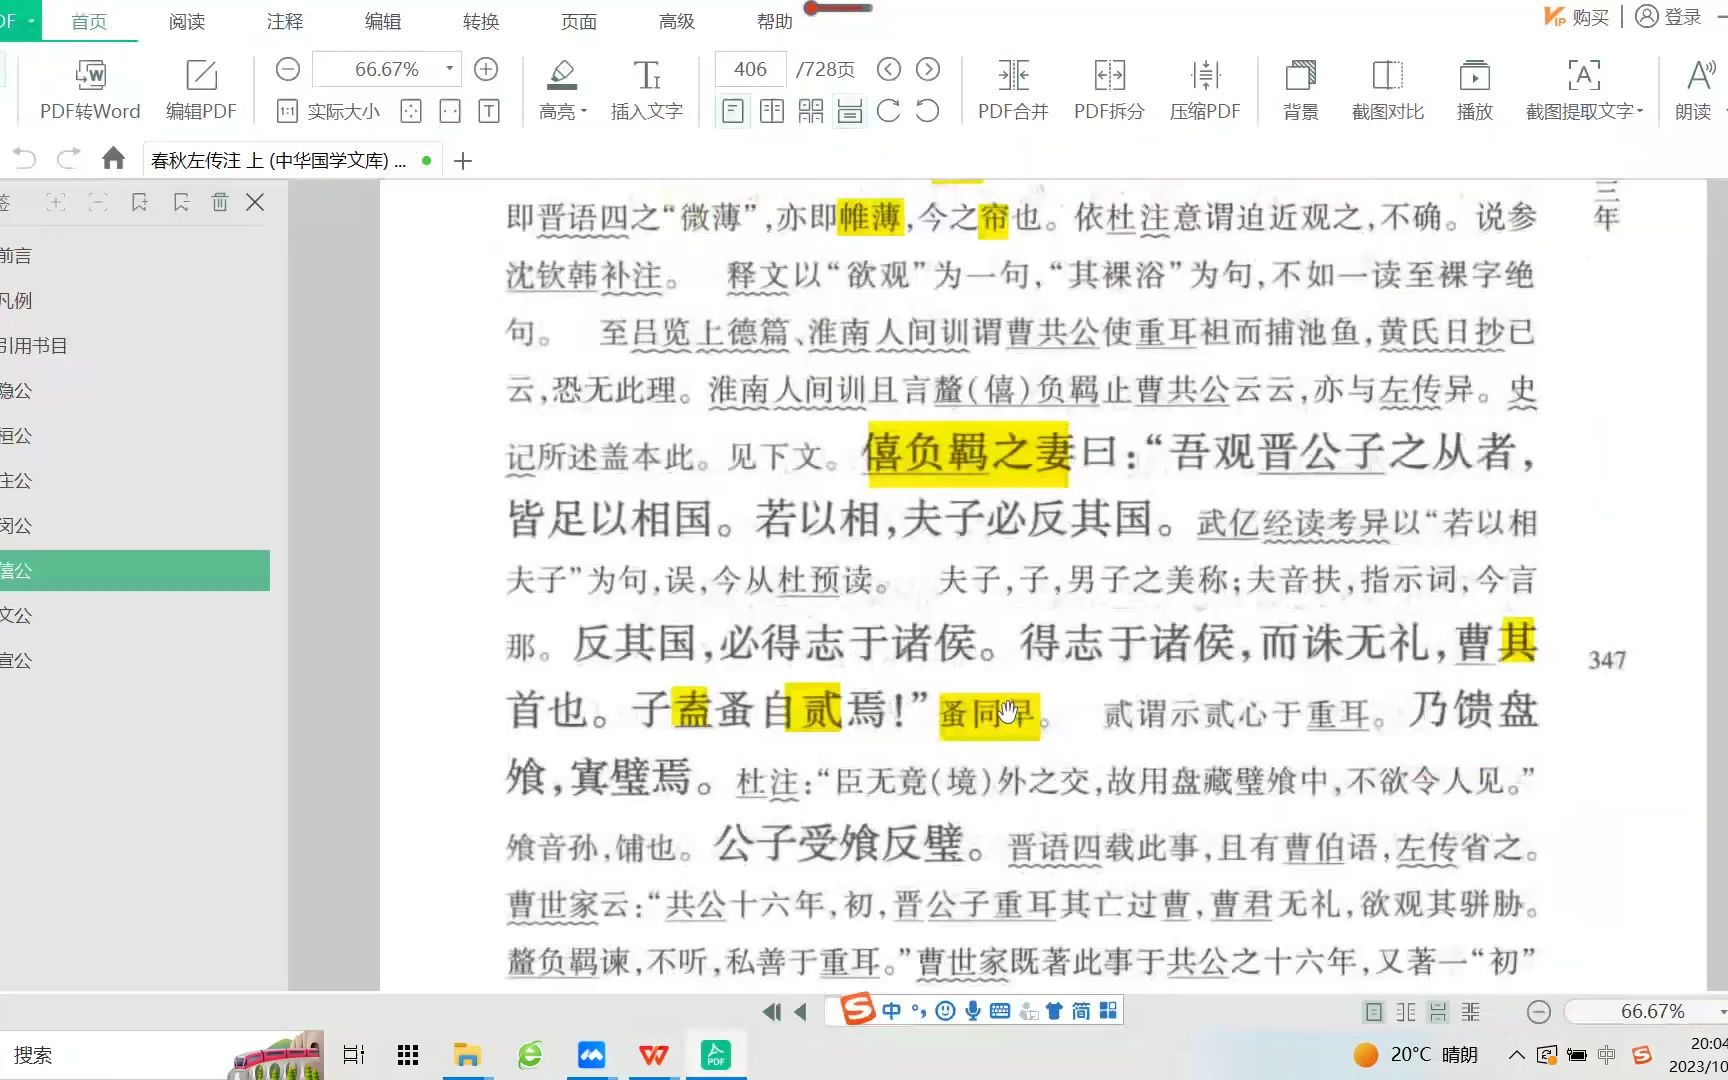Viewport: 1728px width, 1080px height.
Task: Open 截图对比 comparison tool
Action: pyautogui.click(x=1388, y=90)
